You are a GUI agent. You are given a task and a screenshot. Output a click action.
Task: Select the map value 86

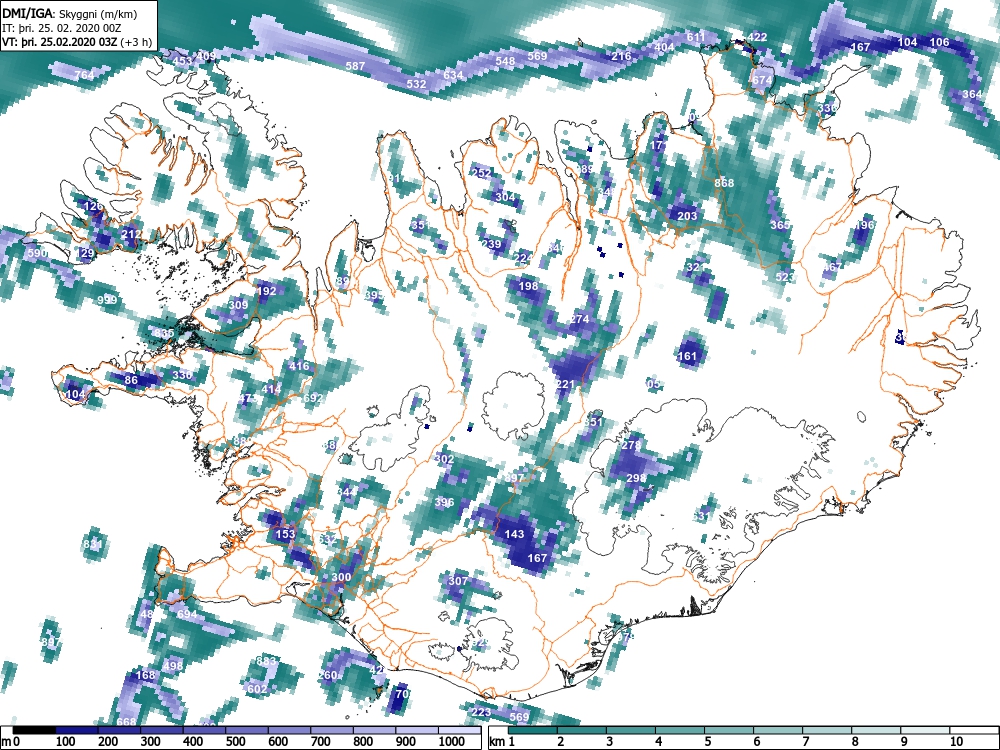(131, 380)
